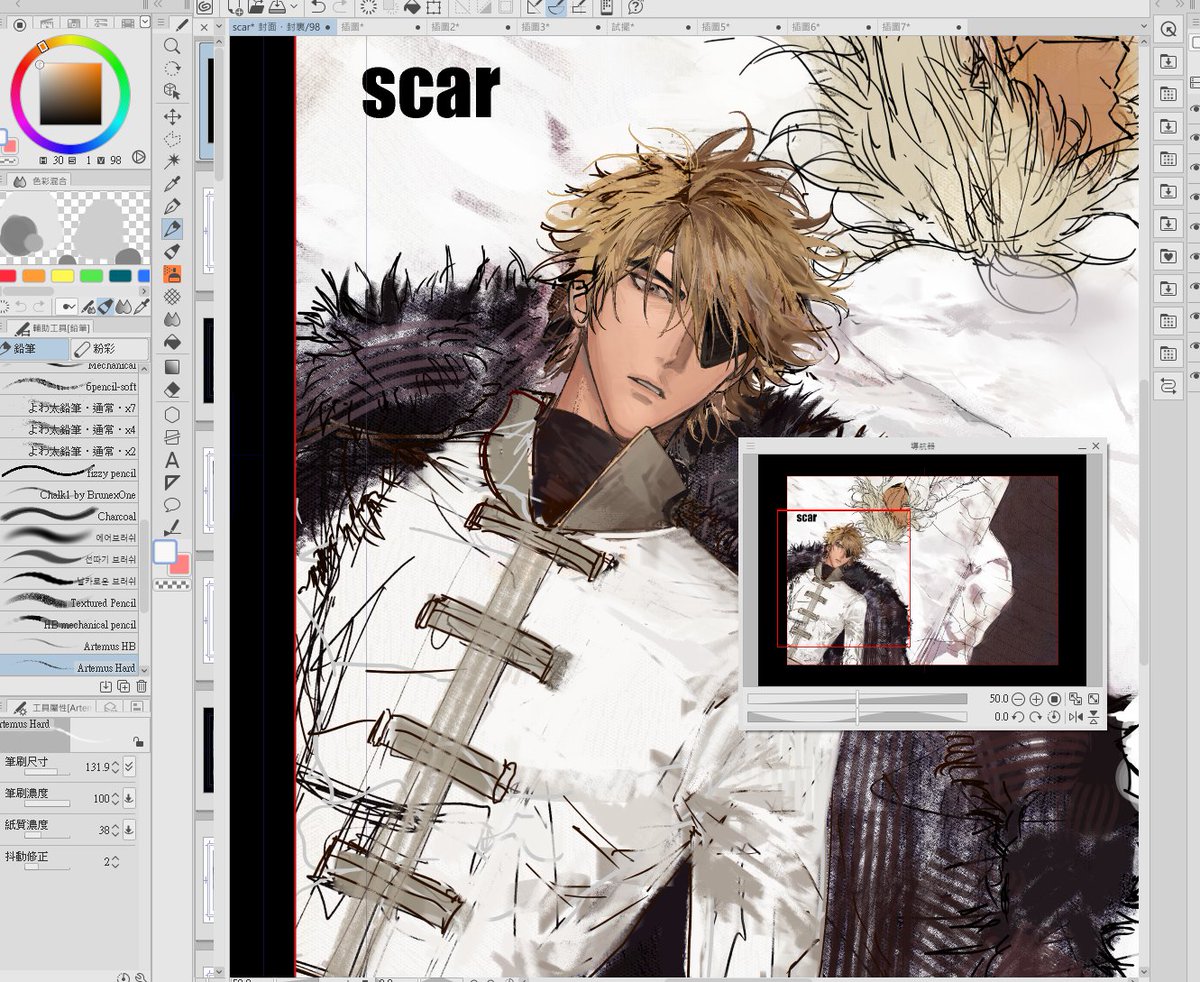This screenshot has width=1200, height=982.
Task: Enable snap to ruler in the top toolbar
Action: click(x=535, y=8)
